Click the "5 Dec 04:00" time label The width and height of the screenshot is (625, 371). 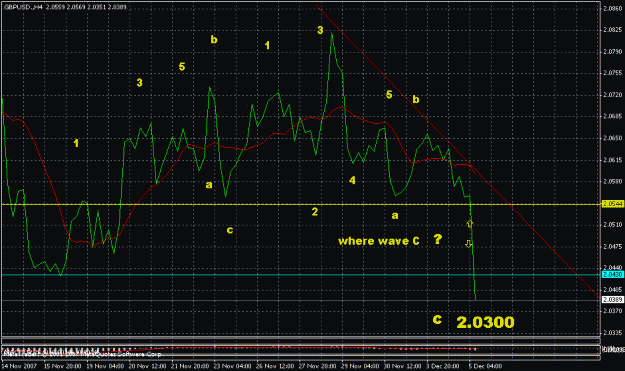pos(485,366)
